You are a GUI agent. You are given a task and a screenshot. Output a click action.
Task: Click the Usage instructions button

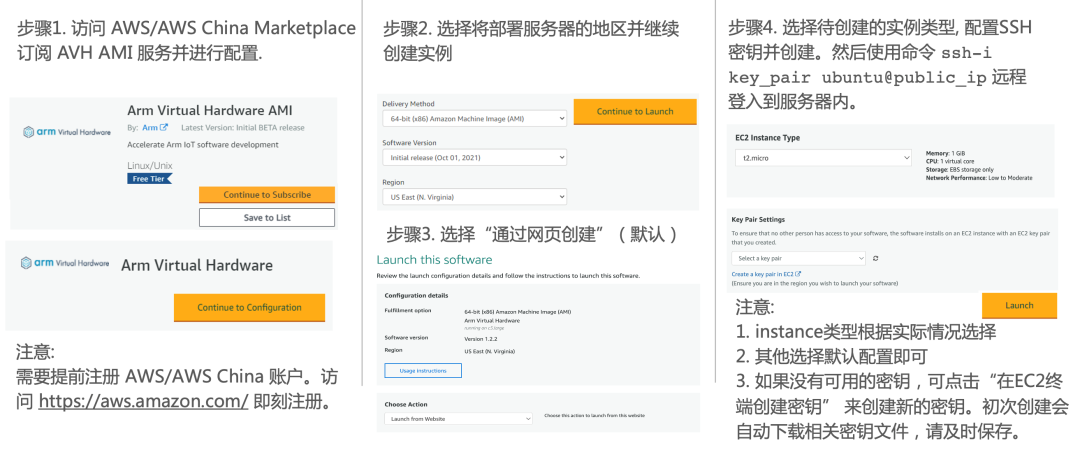point(423,371)
